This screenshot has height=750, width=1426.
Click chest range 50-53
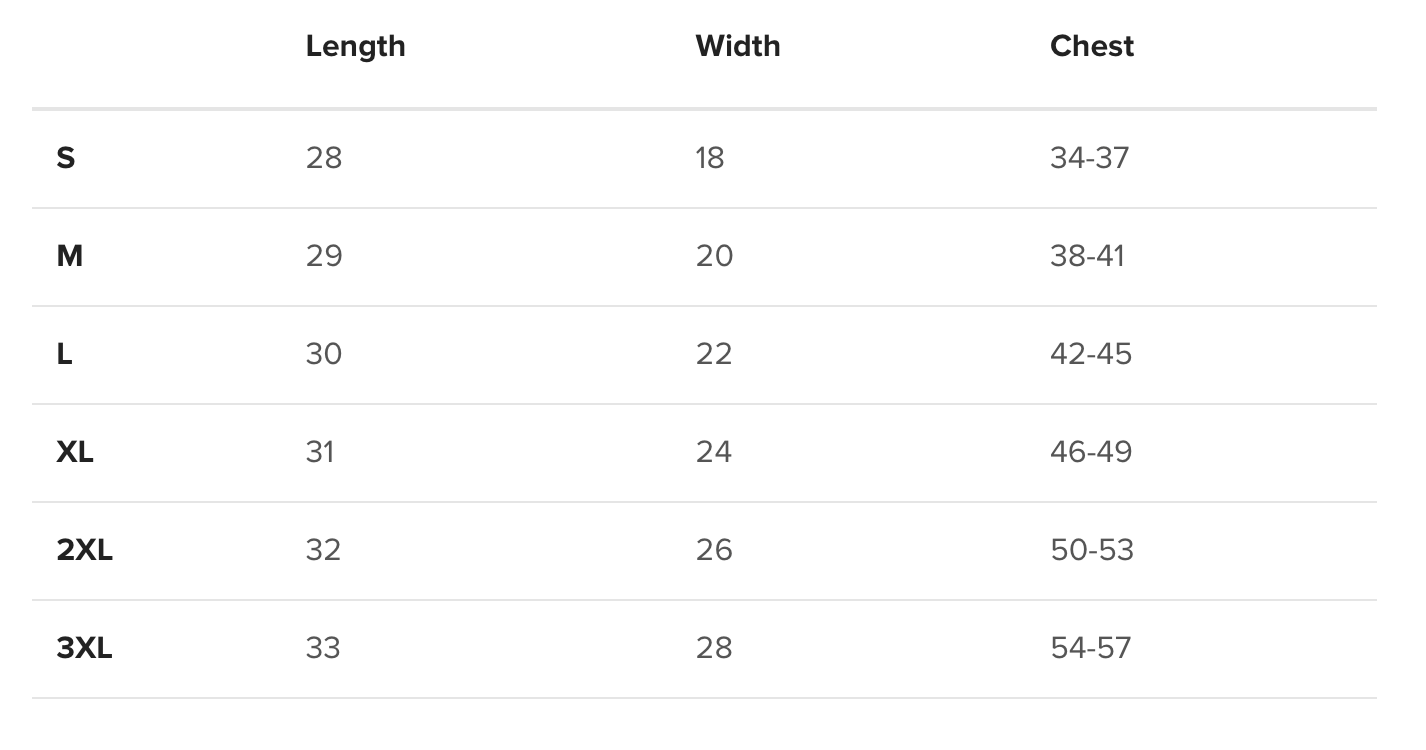(1091, 550)
